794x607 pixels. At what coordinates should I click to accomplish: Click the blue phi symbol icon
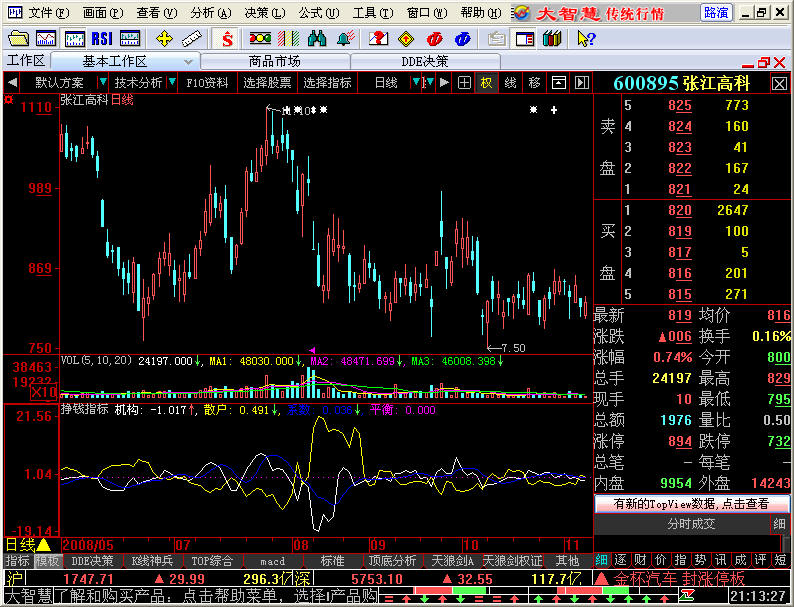click(x=462, y=38)
